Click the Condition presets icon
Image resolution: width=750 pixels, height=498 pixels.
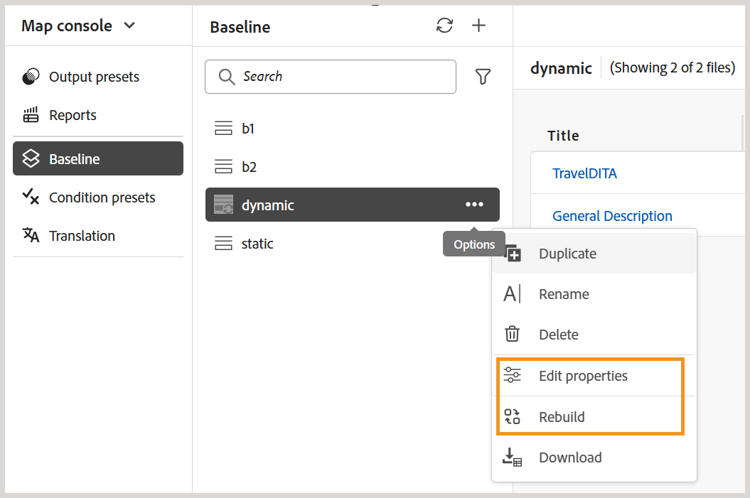pos(31,197)
